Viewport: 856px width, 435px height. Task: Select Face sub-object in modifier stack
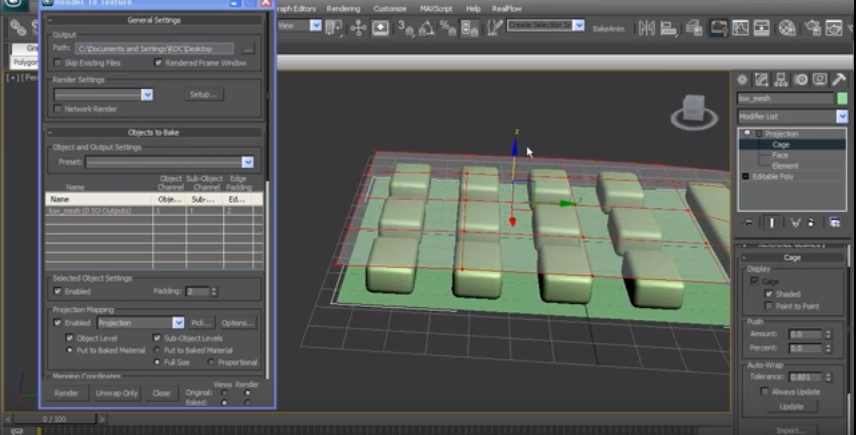click(780, 155)
